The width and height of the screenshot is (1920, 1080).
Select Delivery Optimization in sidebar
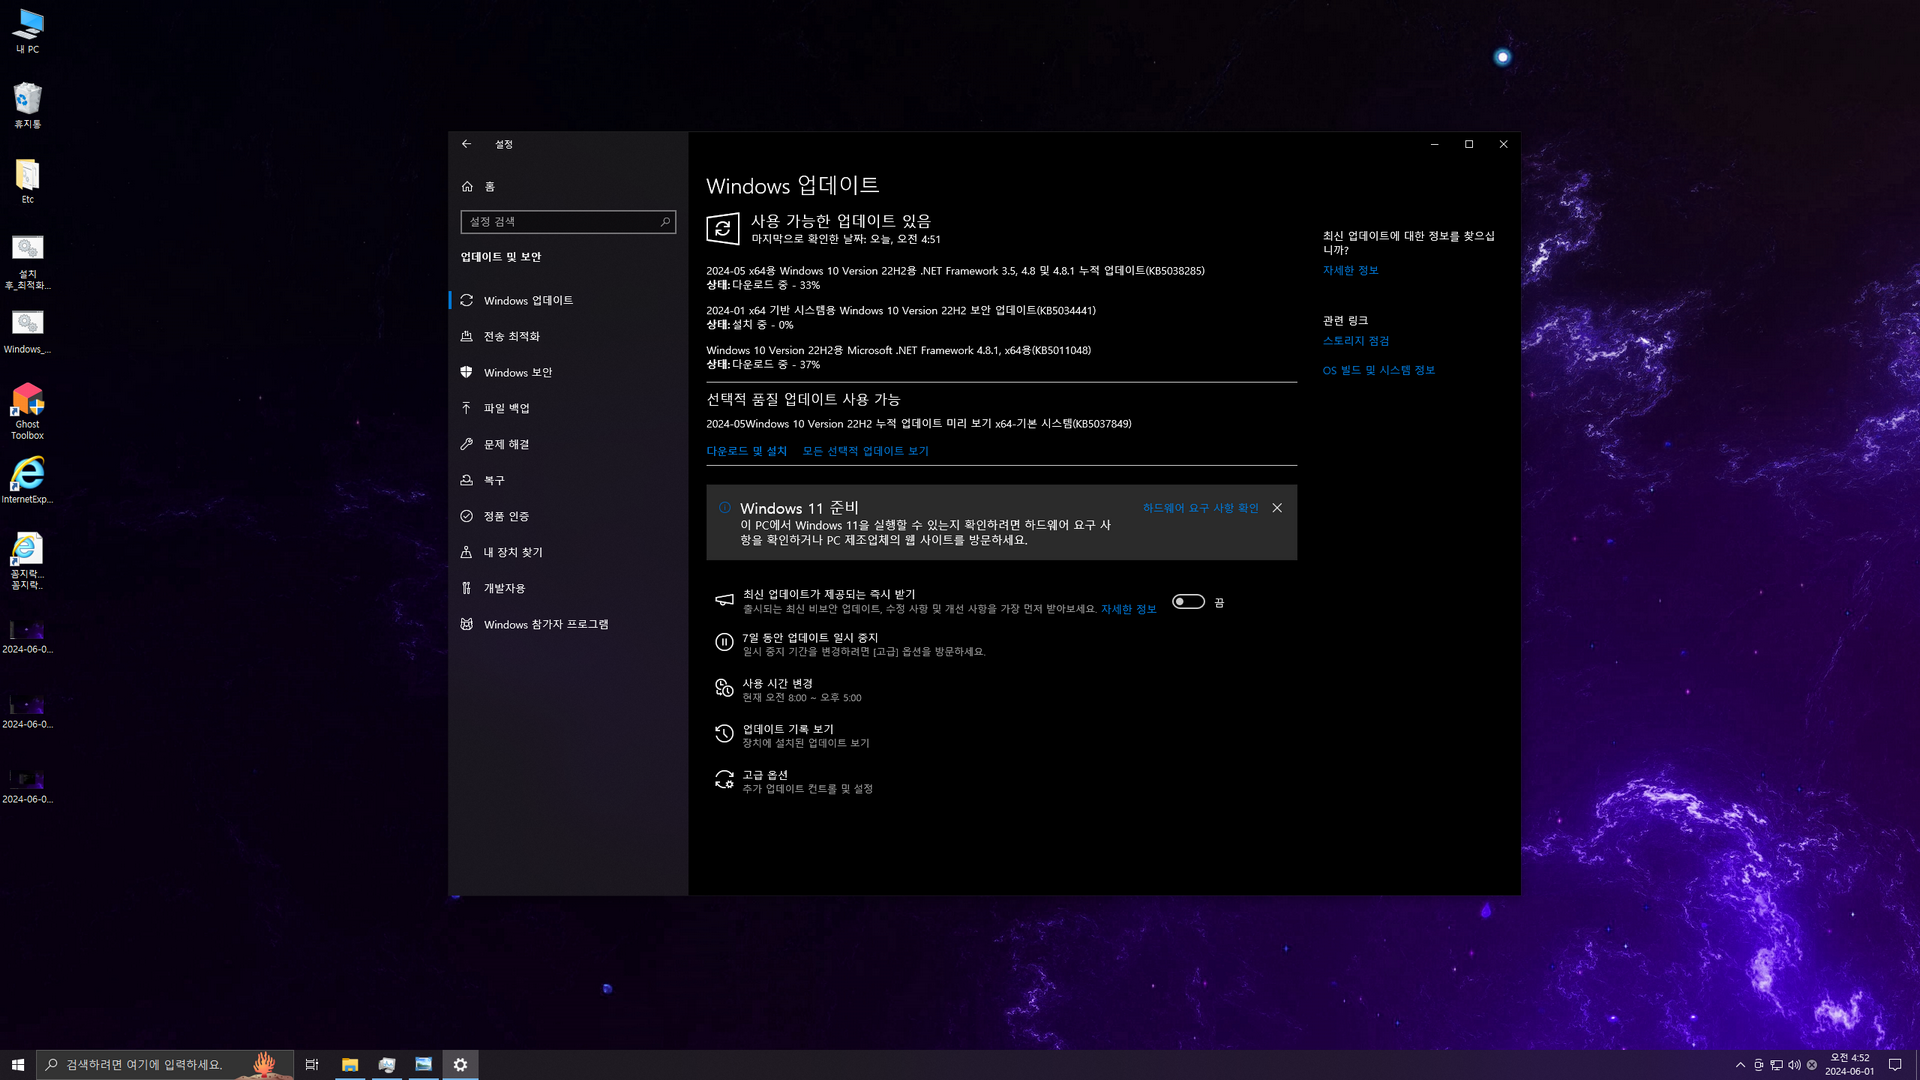[x=511, y=336]
